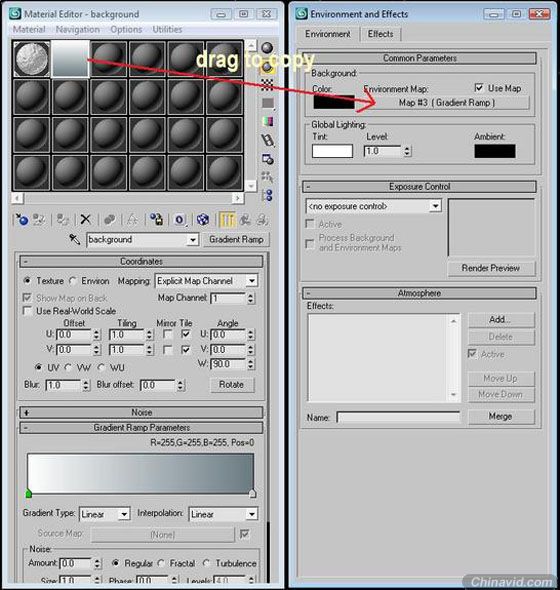Open the Mapping Explicit Map Channel dropdown
Screen dimensions: 560x590
click(x=252, y=281)
